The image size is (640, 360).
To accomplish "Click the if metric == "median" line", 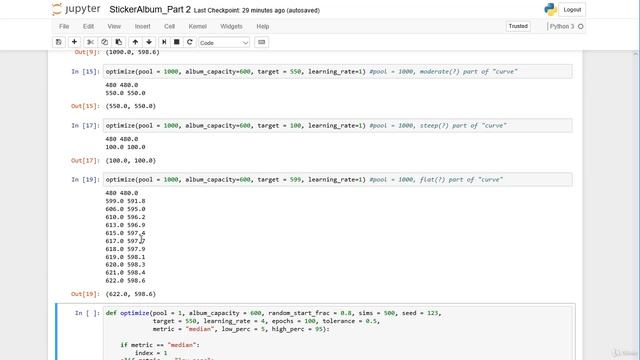I will [x=160, y=345].
